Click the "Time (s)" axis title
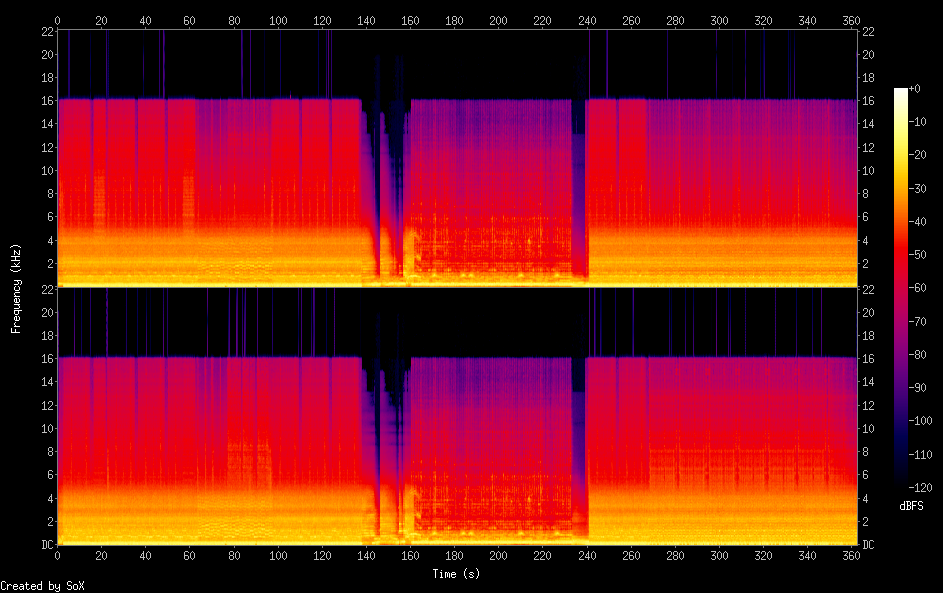943x593 pixels. [x=456, y=574]
